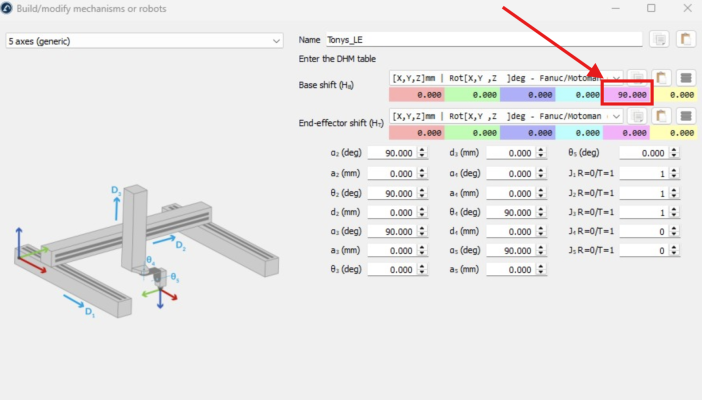The width and height of the screenshot is (702, 400).
Task: Select End-effector shift cyan rotation field
Action: (579, 133)
